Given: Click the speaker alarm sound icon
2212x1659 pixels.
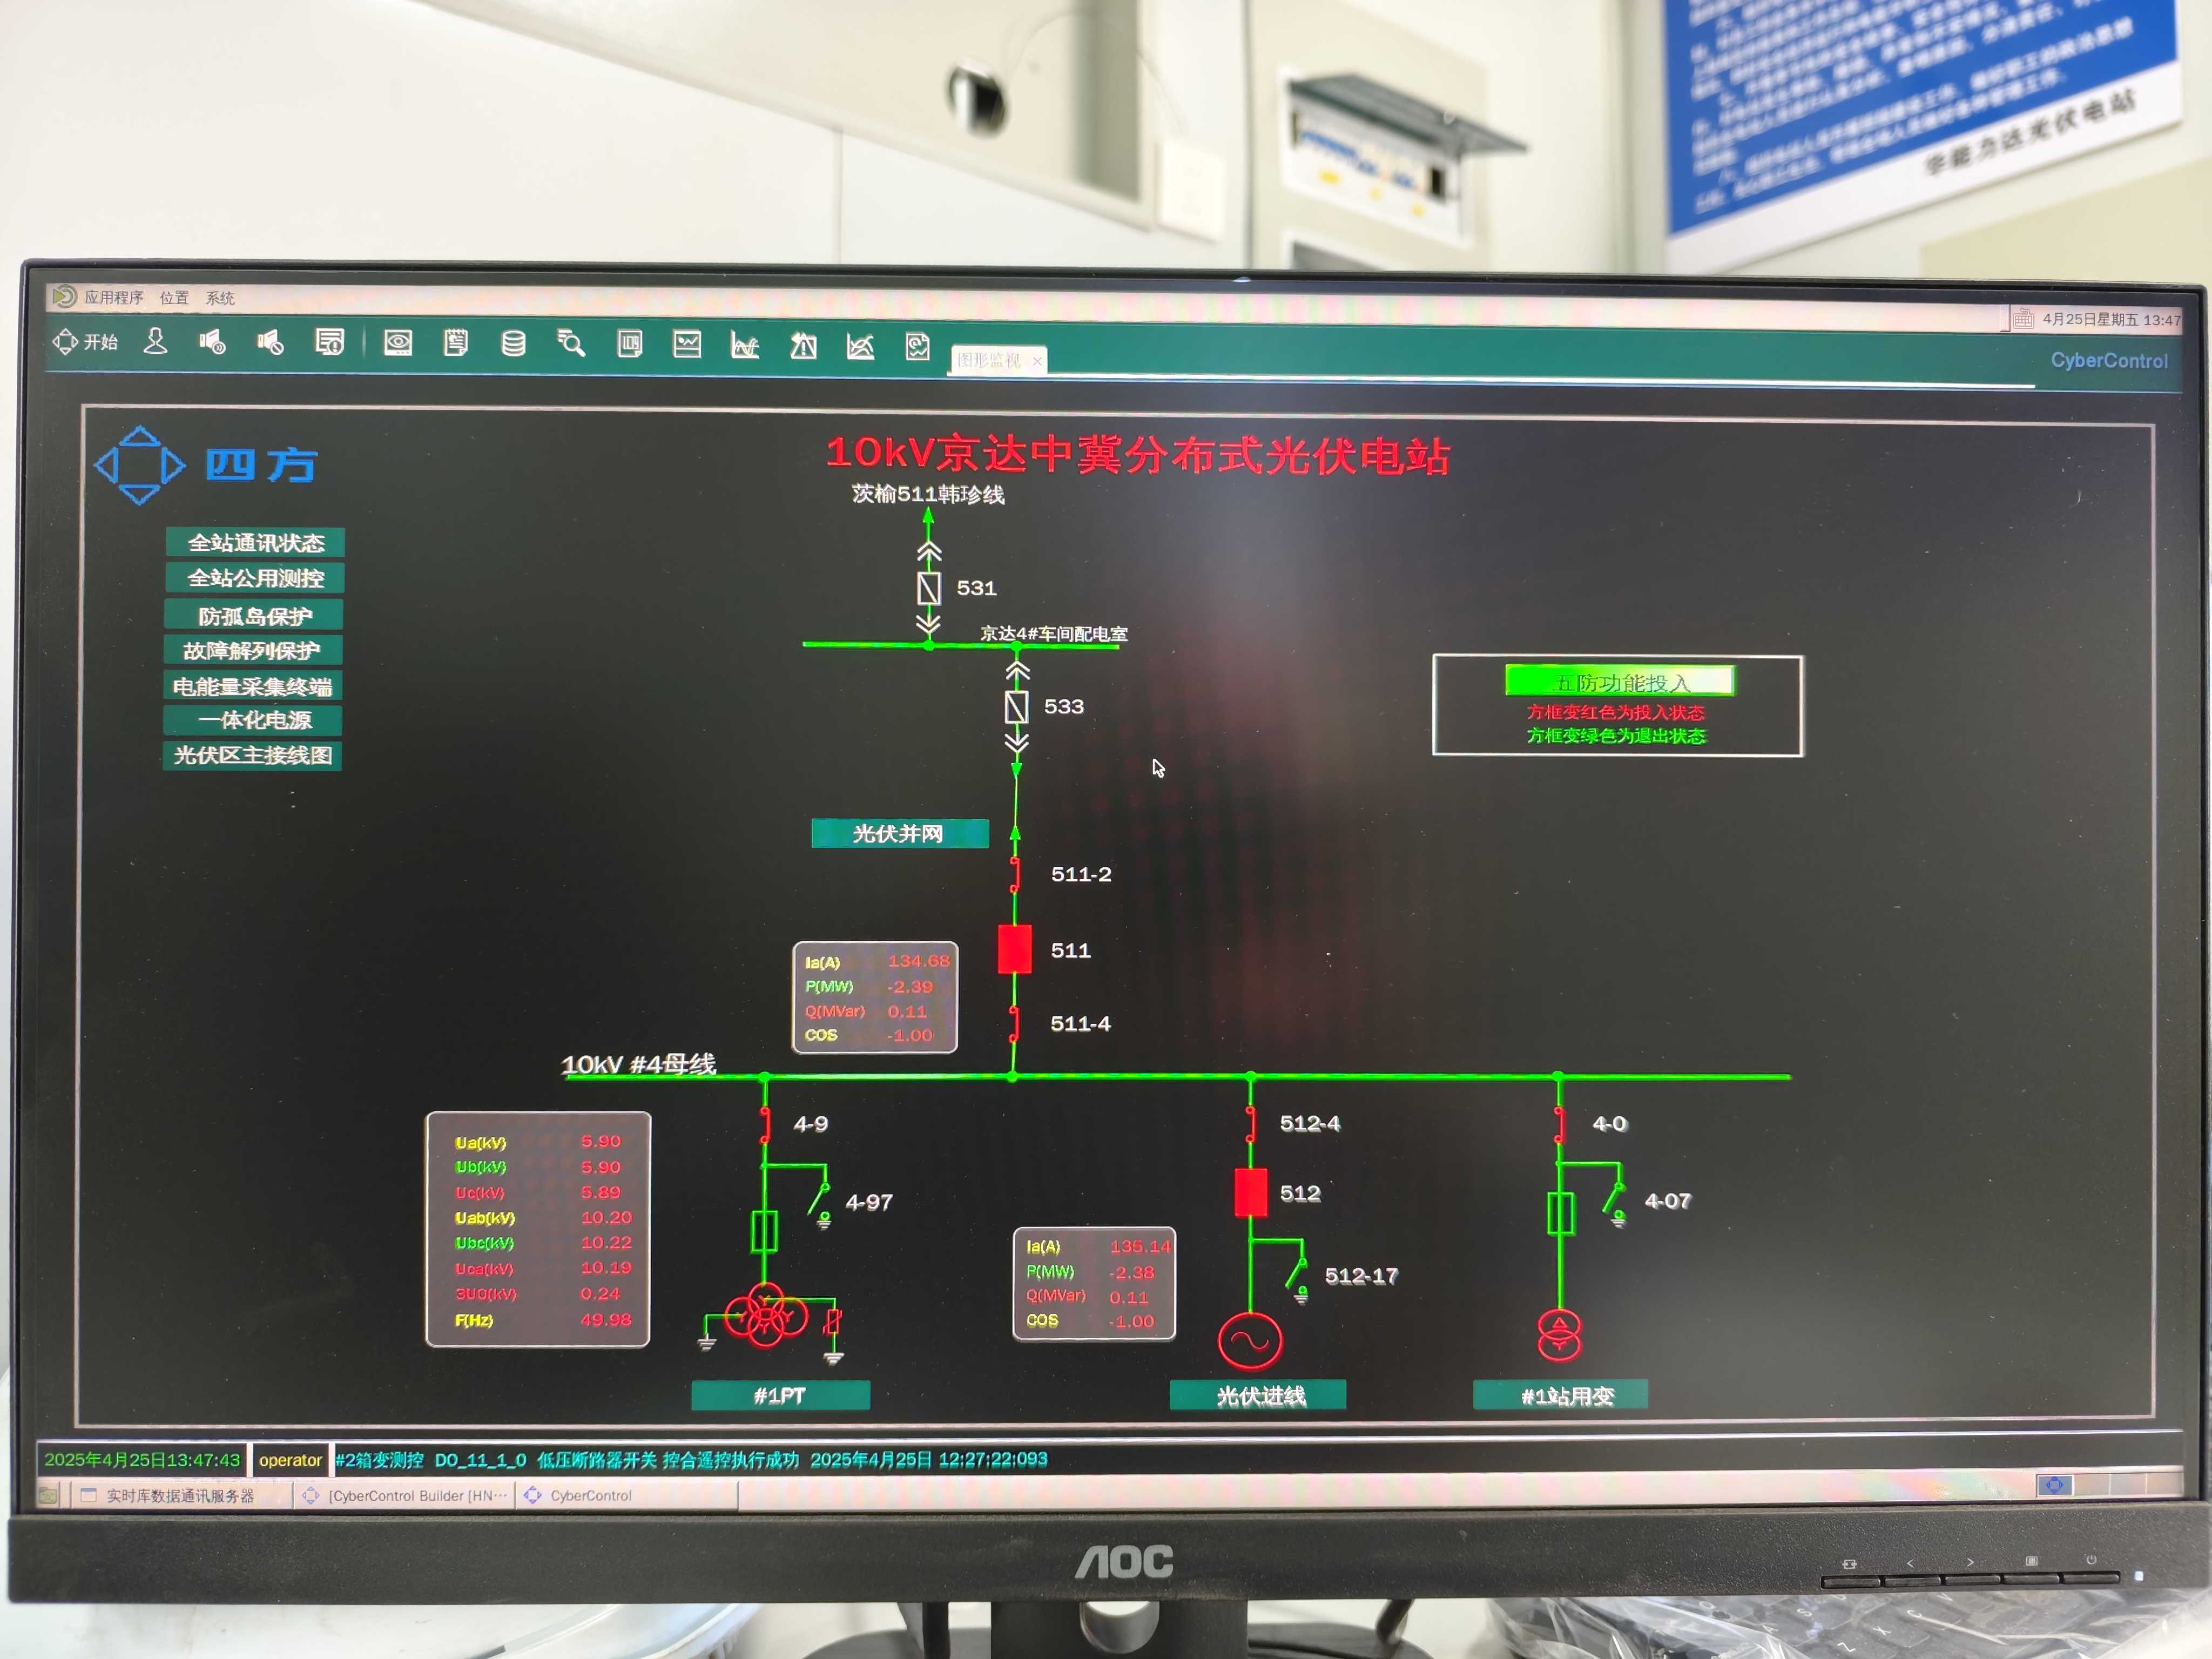Looking at the screenshot, I should 212,343.
